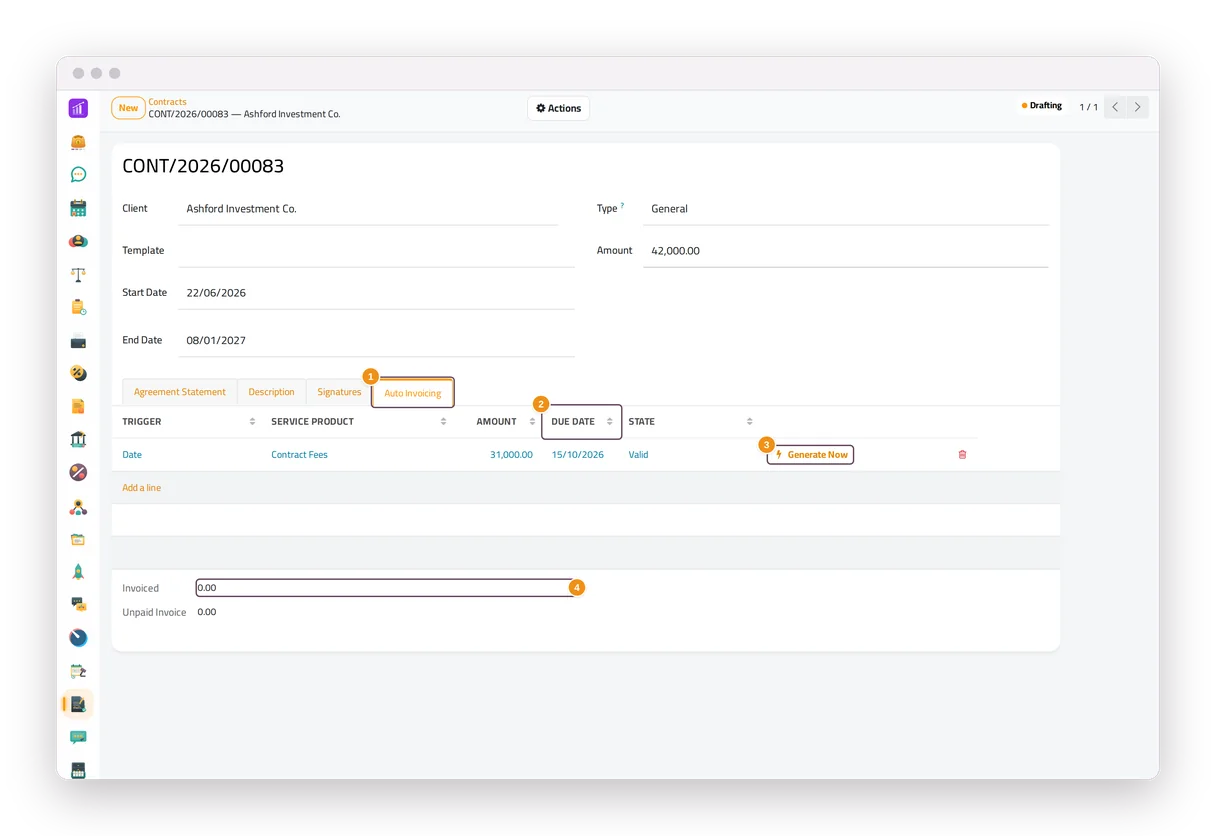Click the Invoiced value field 0.00

tap(385, 588)
